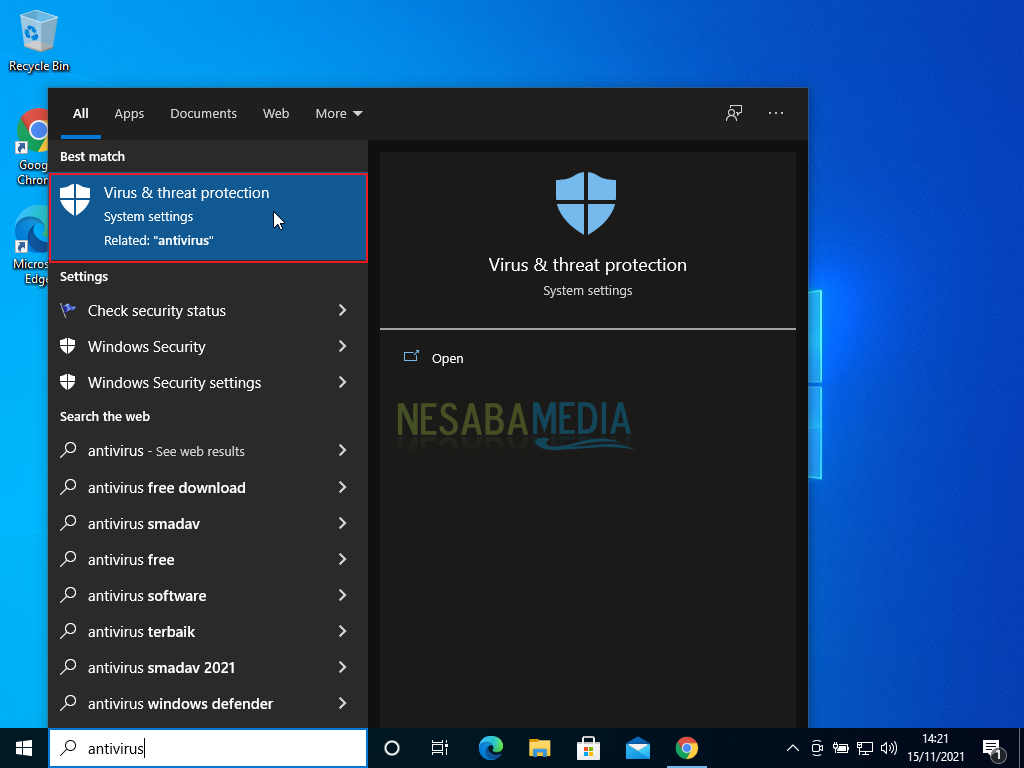Open the More dropdown filter

pyautogui.click(x=338, y=114)
